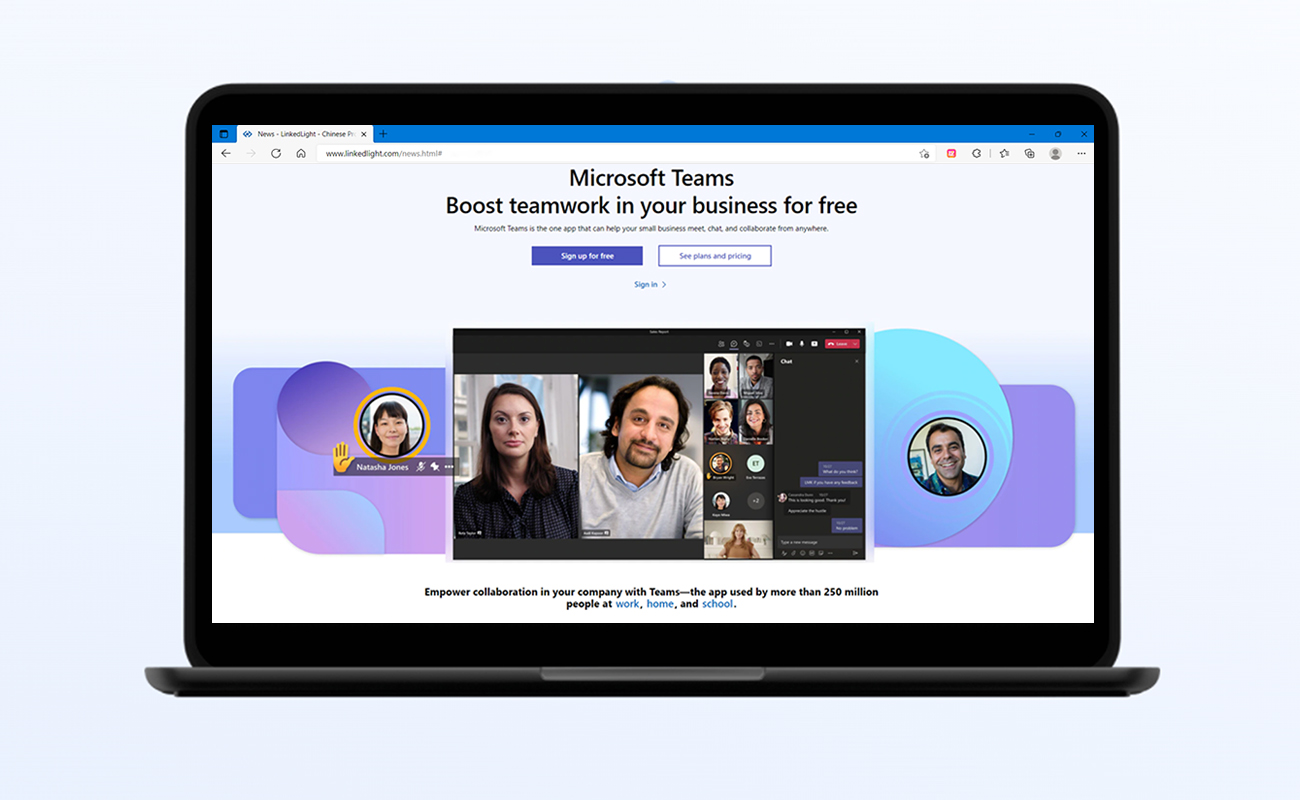Click the Chat panel title
1300x800 pixels.
787,361
